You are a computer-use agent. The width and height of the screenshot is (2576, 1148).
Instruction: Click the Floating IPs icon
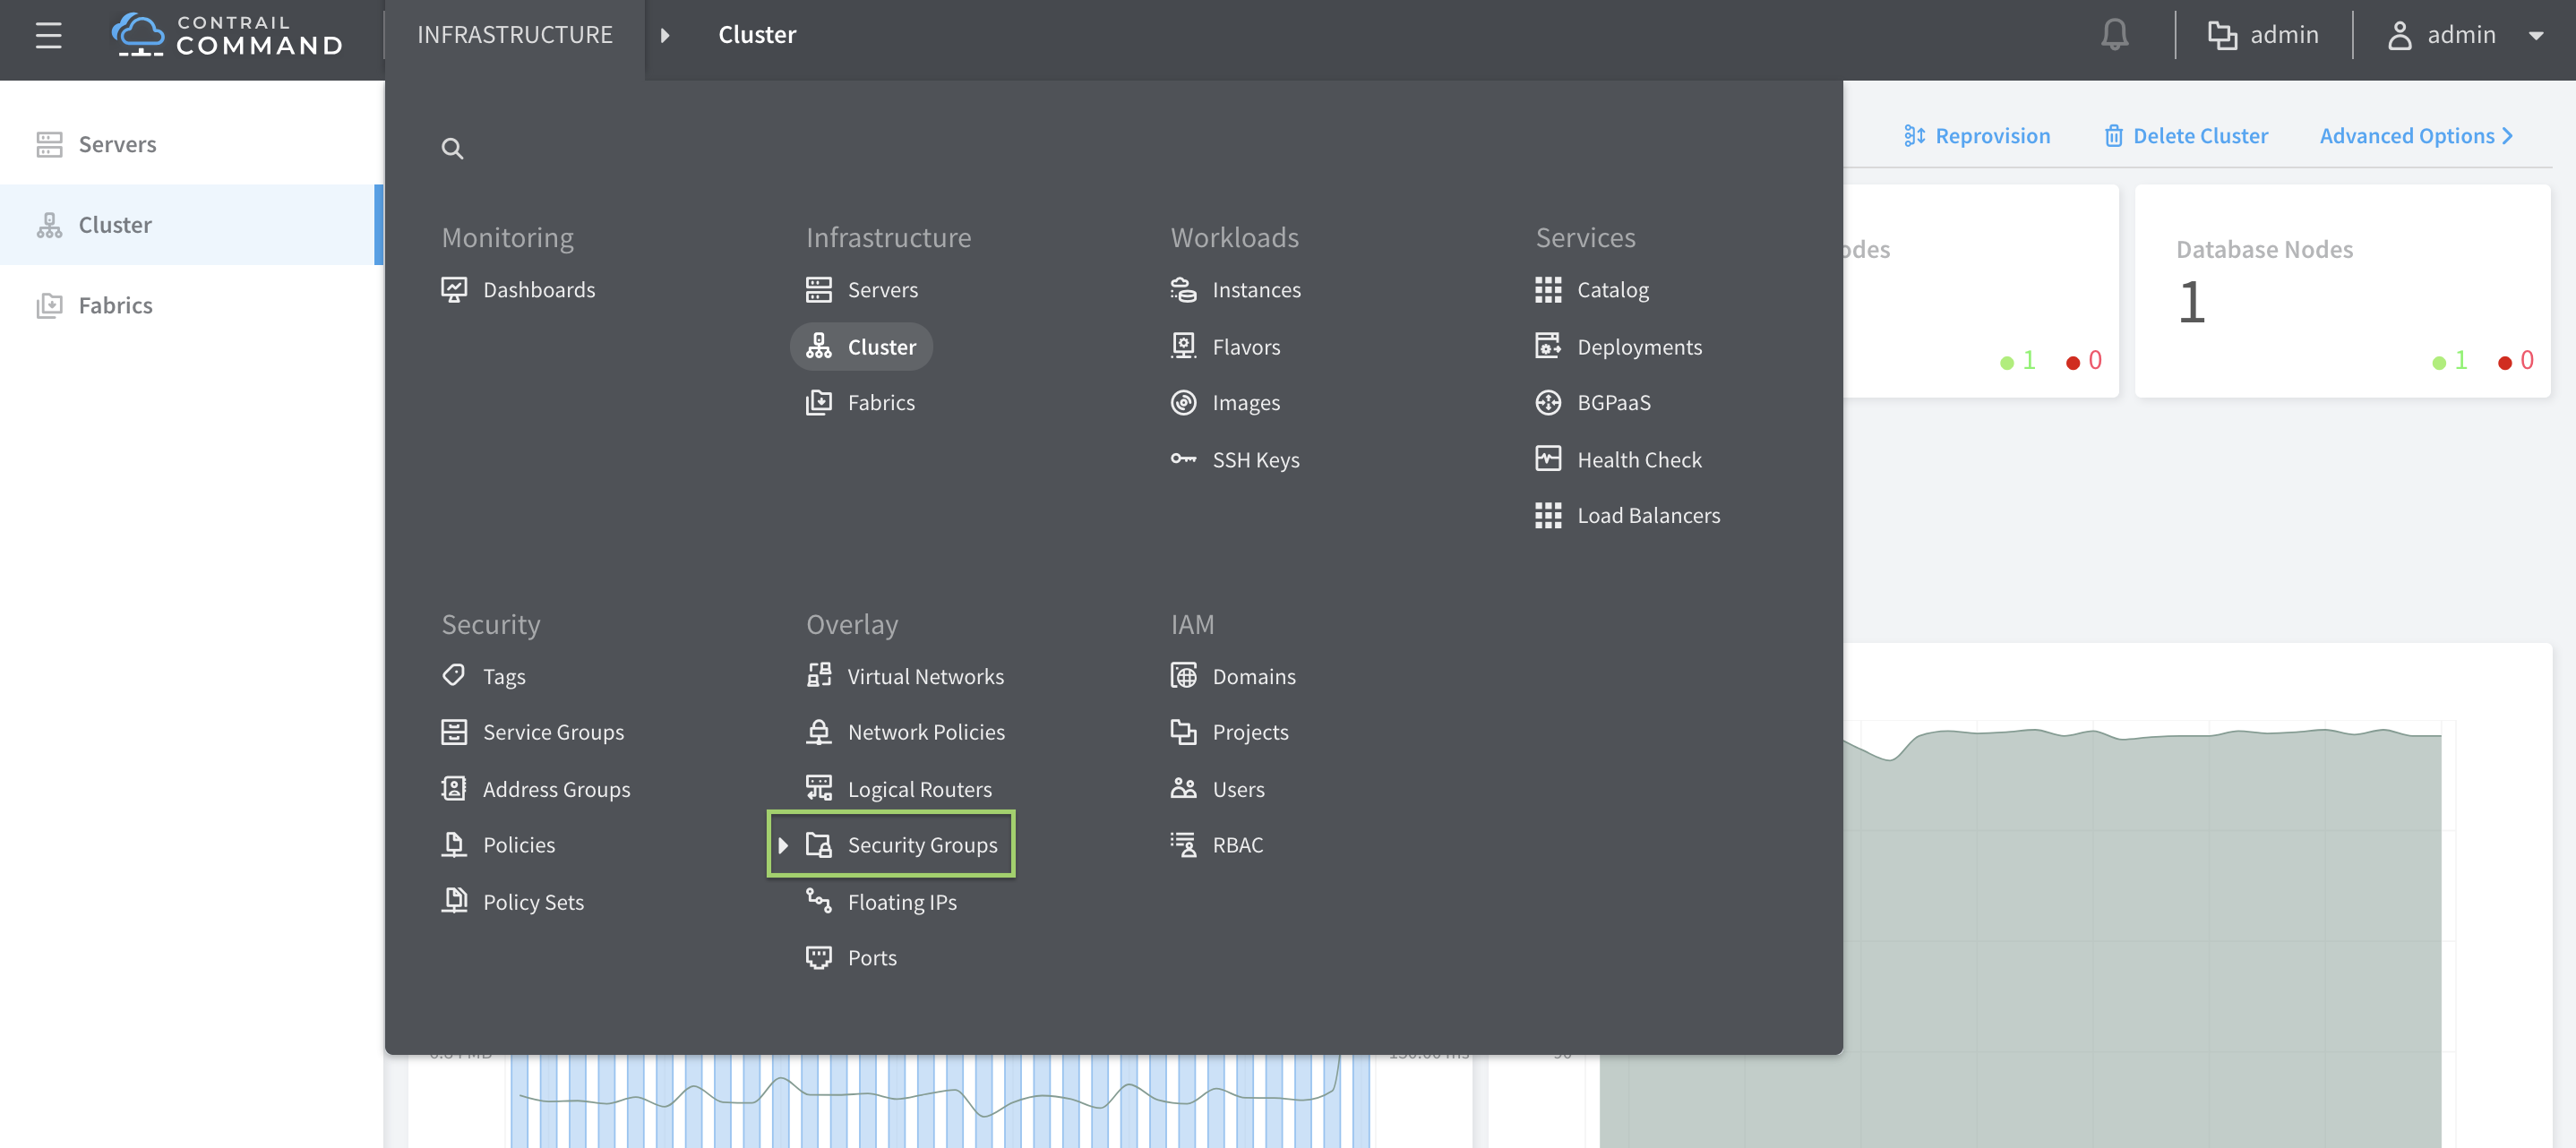pyautogui.click(x=819, y=901)
